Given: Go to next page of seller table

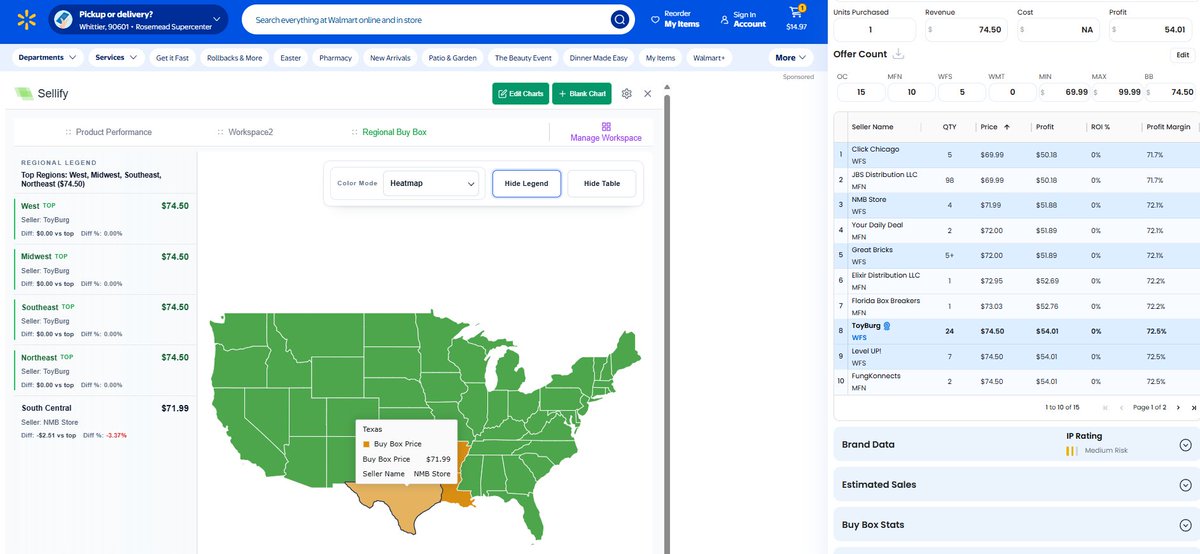Looking at the screenshot, I should [x=1178, y=407].
